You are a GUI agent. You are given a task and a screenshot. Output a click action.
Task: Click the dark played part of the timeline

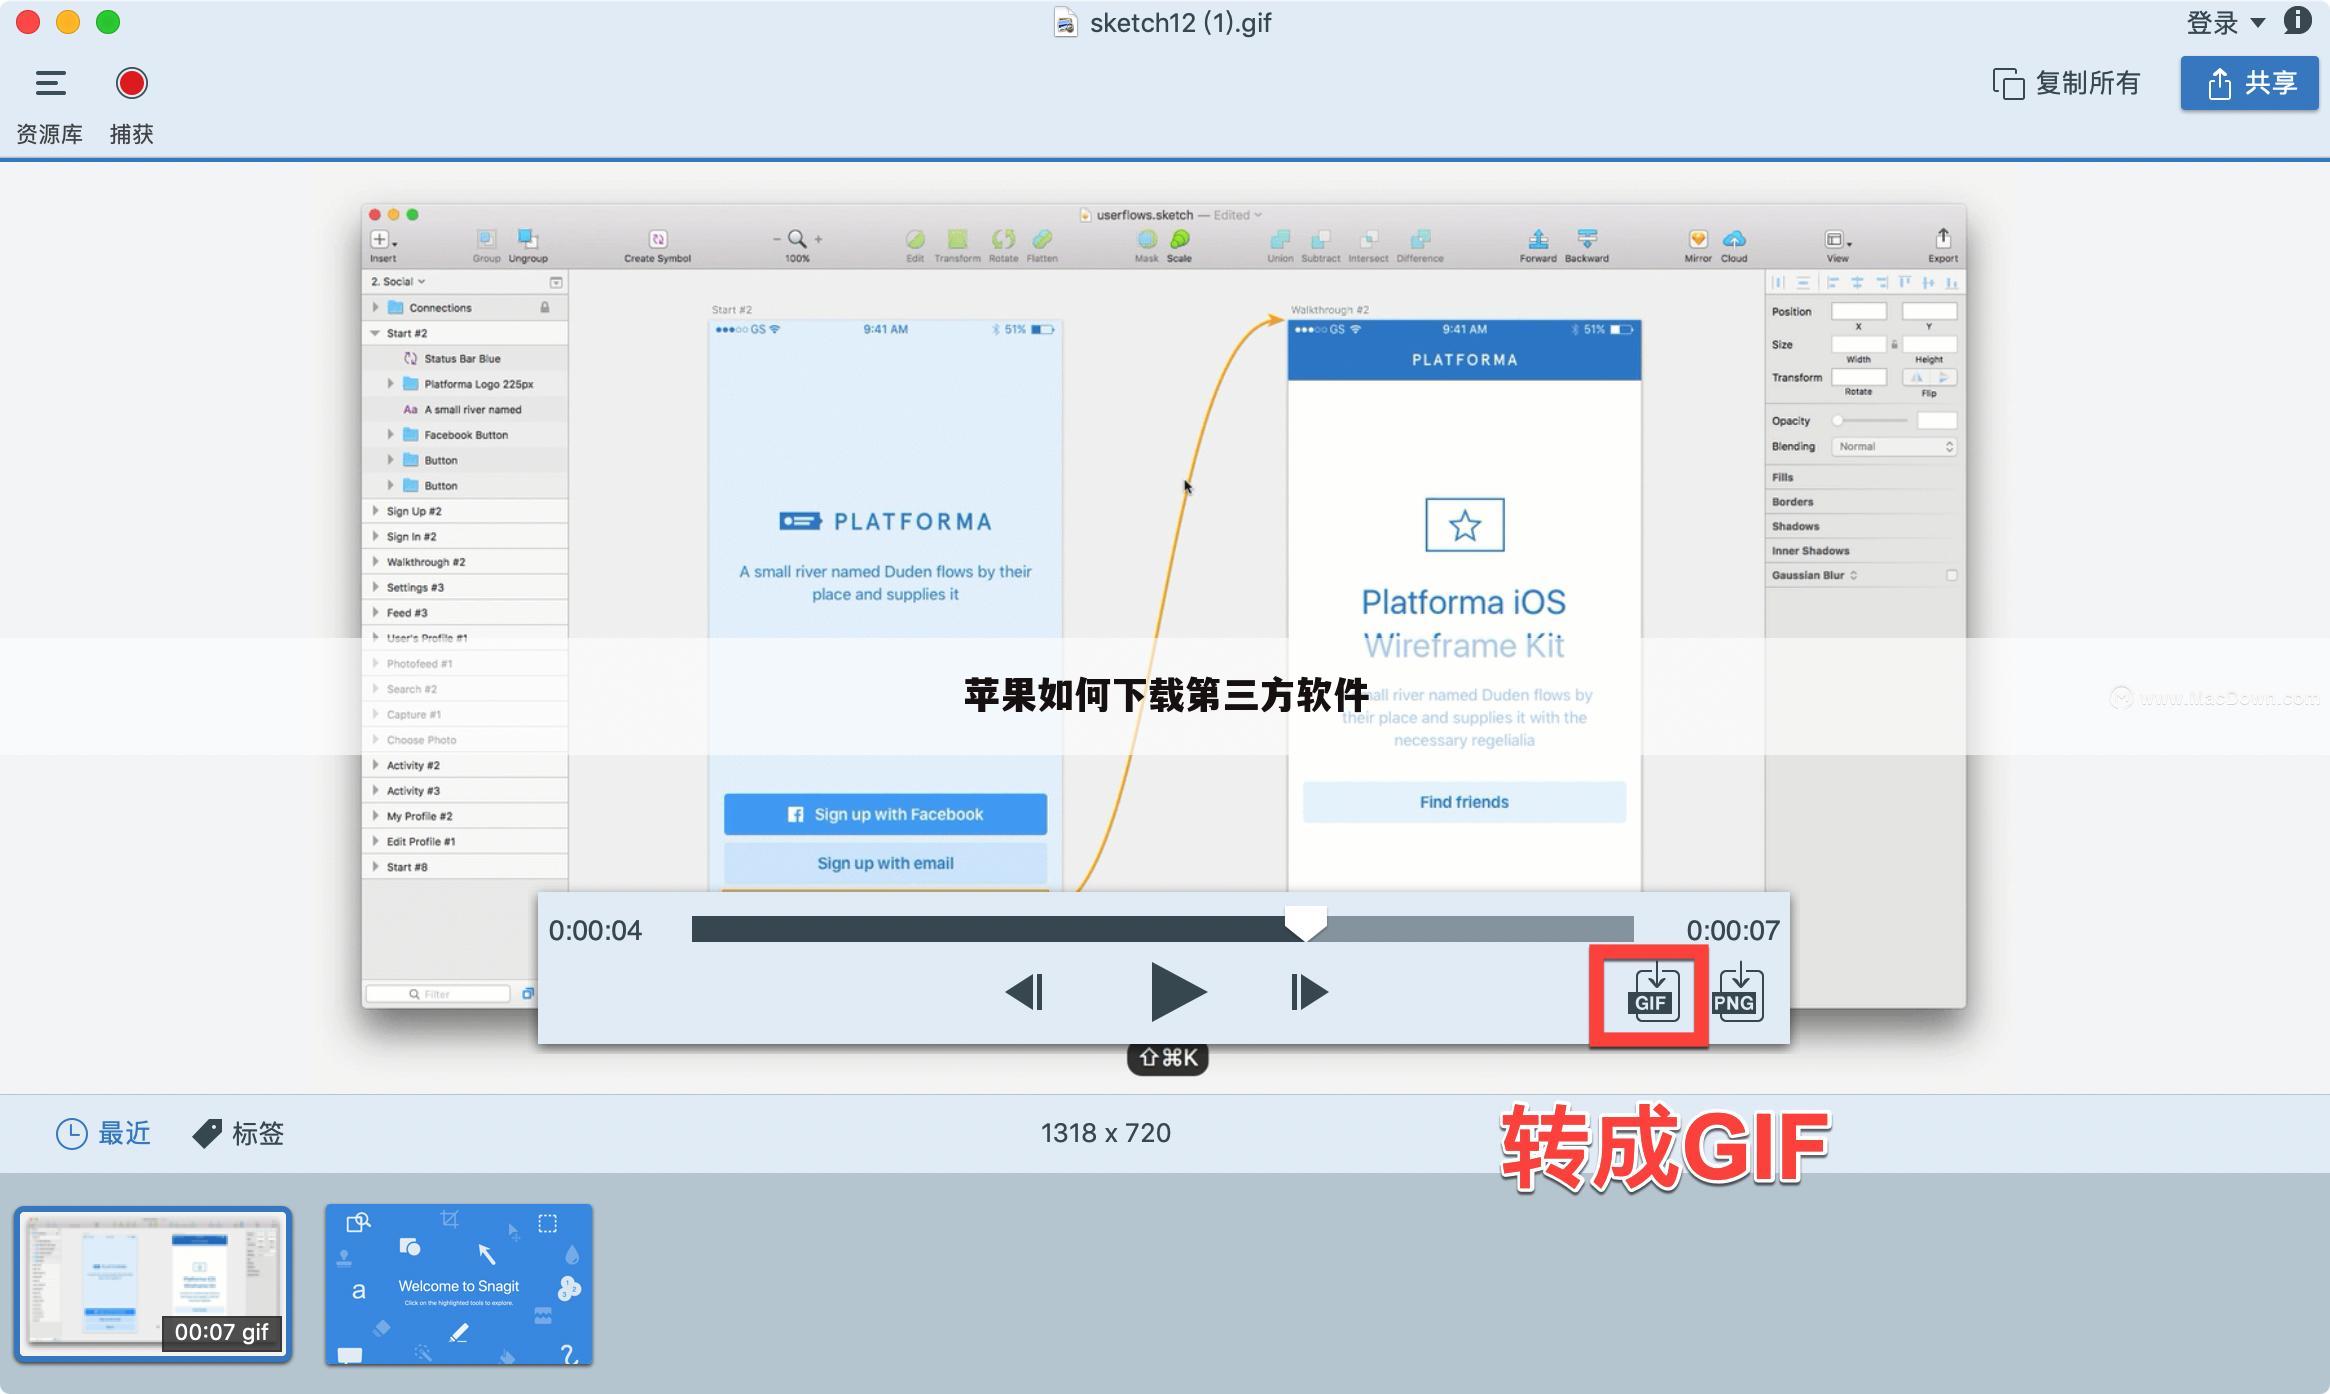(988, 929)
